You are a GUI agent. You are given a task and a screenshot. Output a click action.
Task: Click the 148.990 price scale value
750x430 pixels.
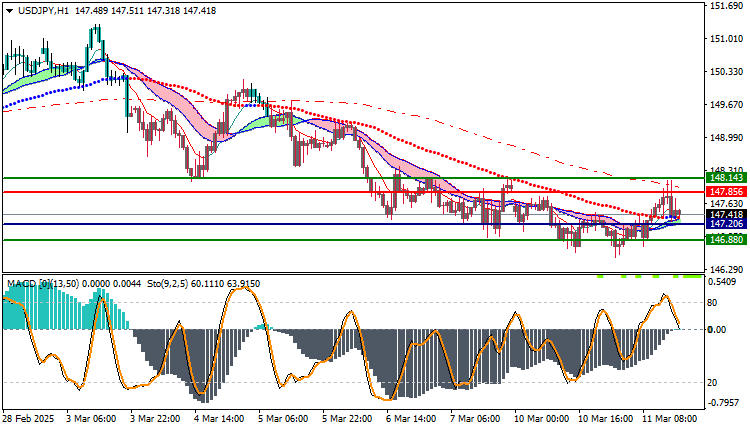[727, 138]
